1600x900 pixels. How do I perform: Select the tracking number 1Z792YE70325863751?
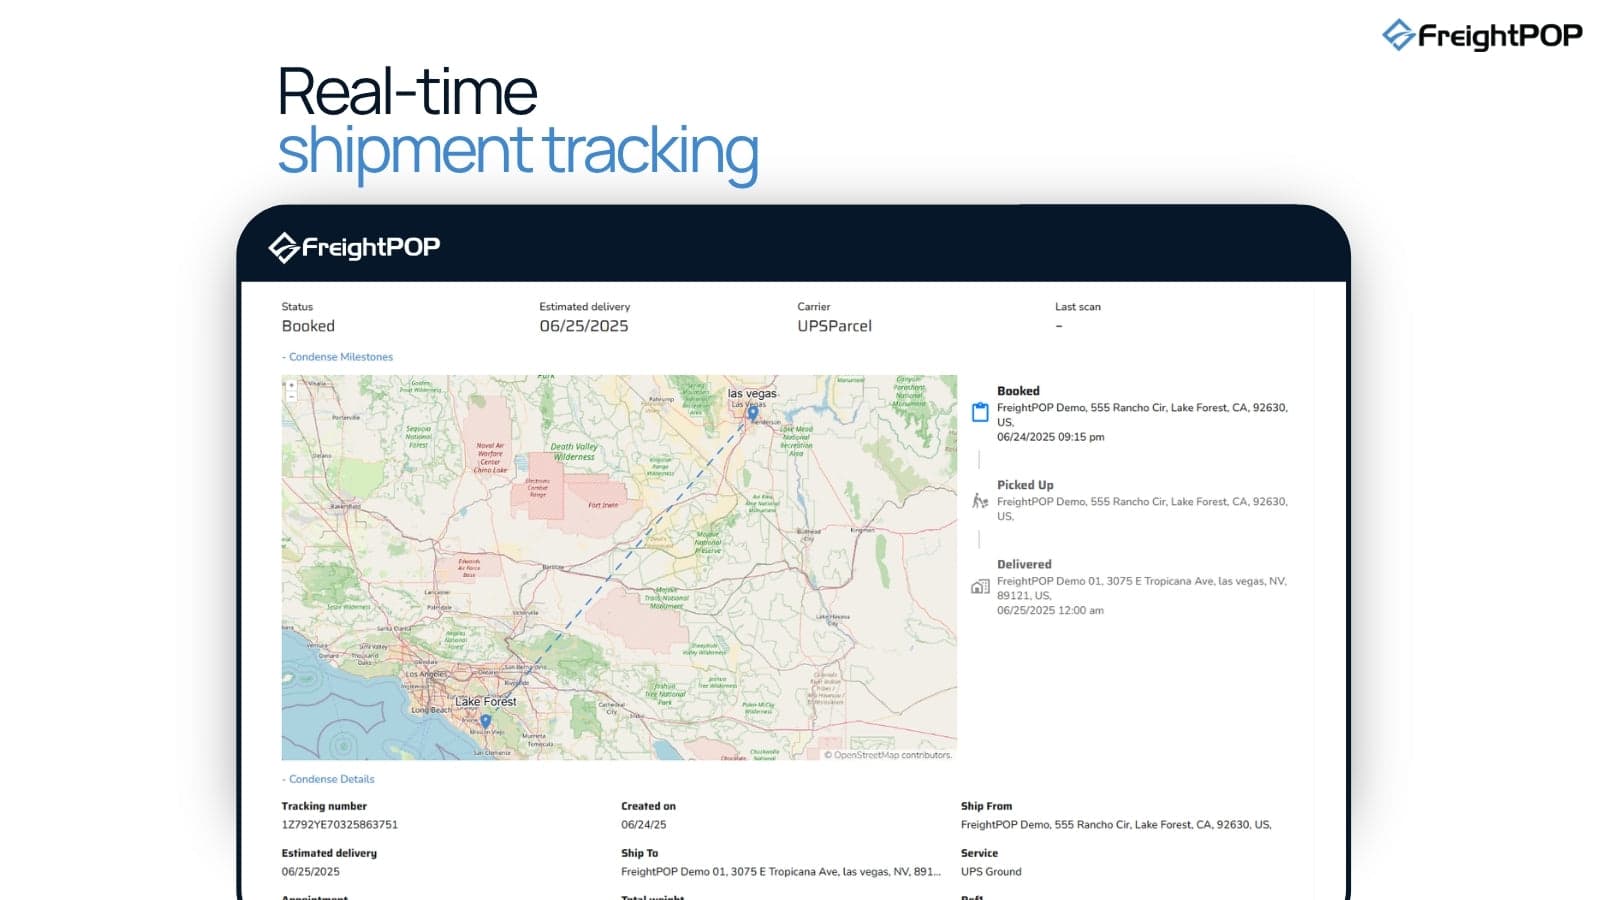(339, 825)
